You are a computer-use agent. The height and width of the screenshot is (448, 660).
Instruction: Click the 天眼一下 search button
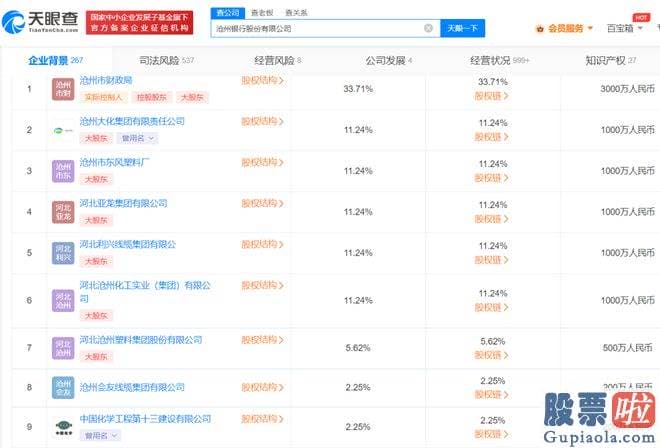tap(462, 28)
